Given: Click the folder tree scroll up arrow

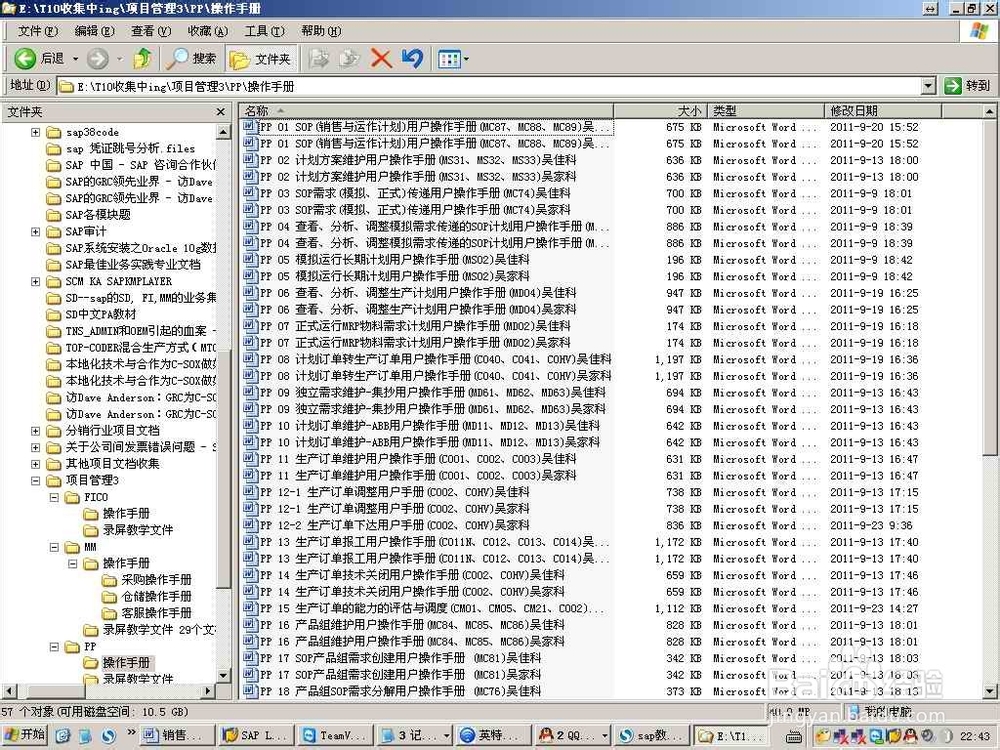Looking at the screenshot, I should tap(223, 132).
